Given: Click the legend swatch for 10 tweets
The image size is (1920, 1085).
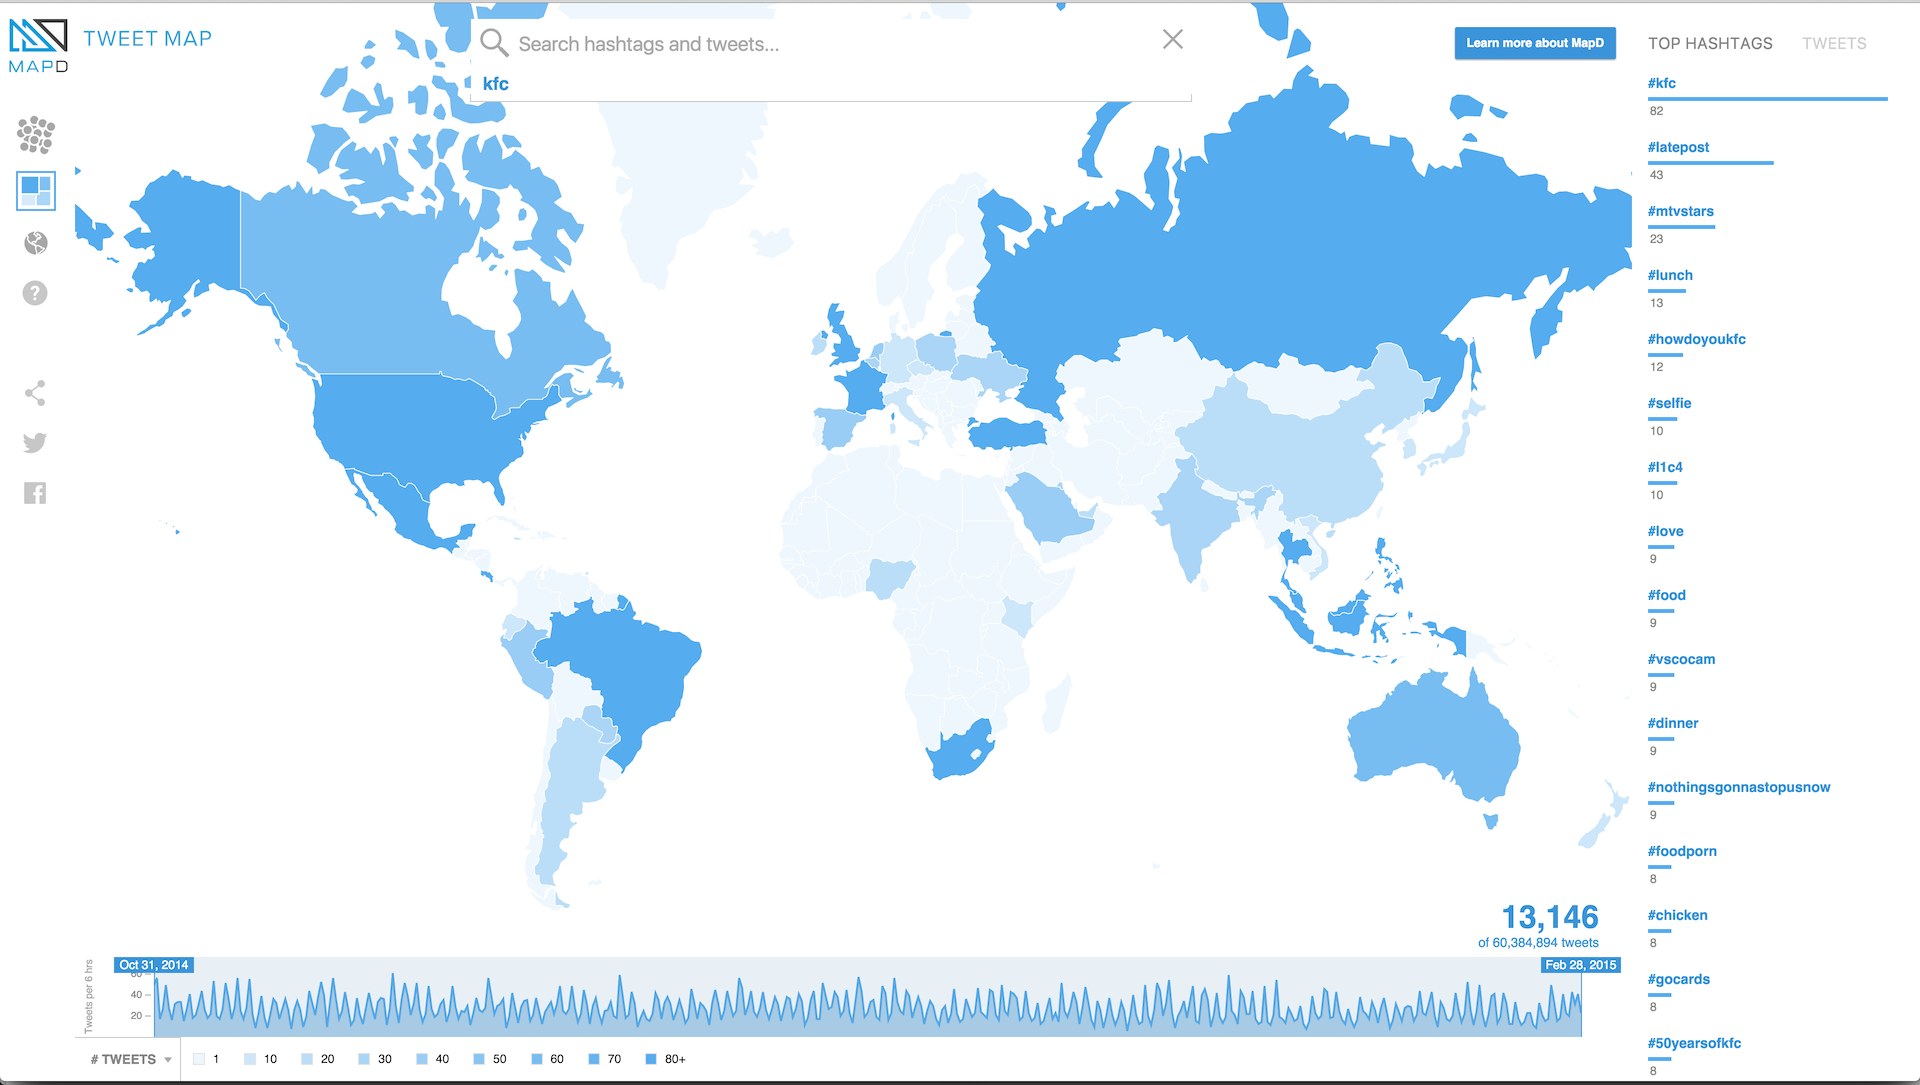Looking at the screenshot, I should [250, 1059].
